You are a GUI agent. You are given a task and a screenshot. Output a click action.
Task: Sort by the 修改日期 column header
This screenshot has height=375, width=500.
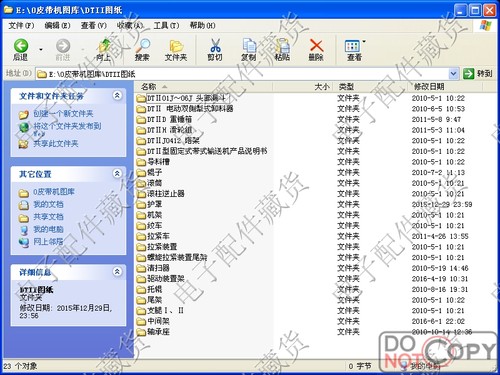point(446,87)
